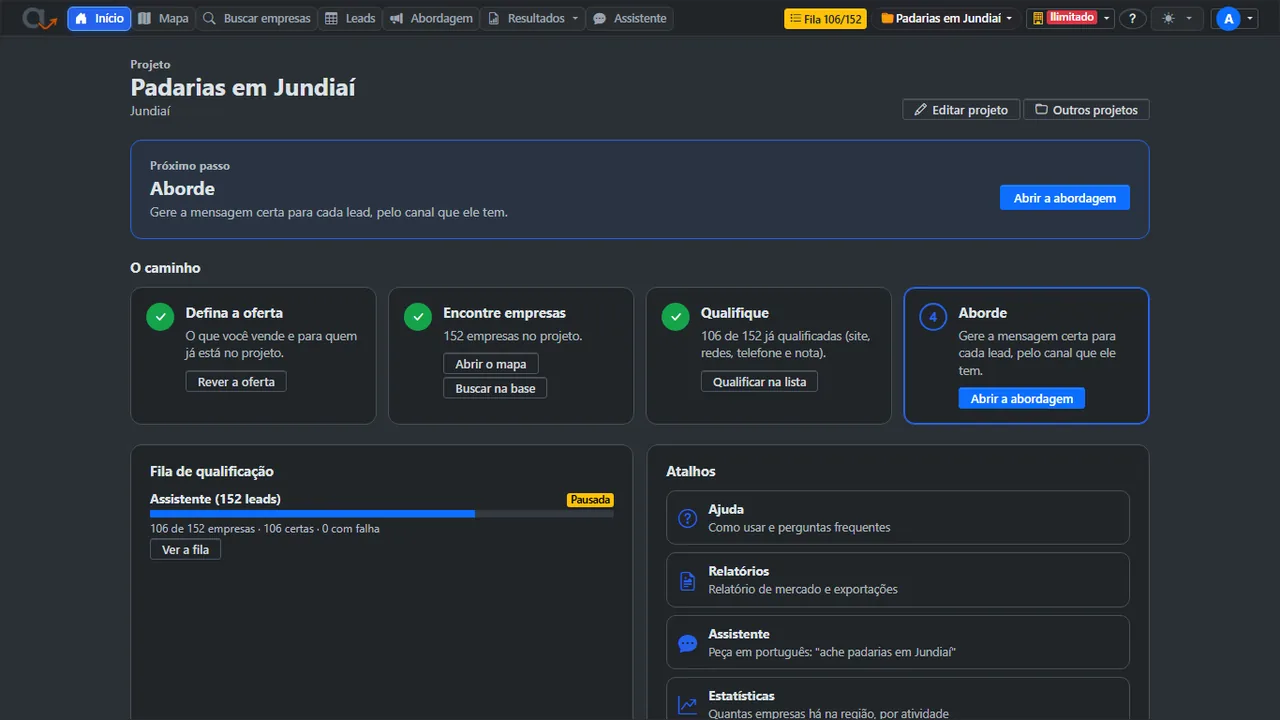Click the Assistente chat bubble icon in Atalhos
This screenshot has width=1280, height=720.
[x=687, y=643]
